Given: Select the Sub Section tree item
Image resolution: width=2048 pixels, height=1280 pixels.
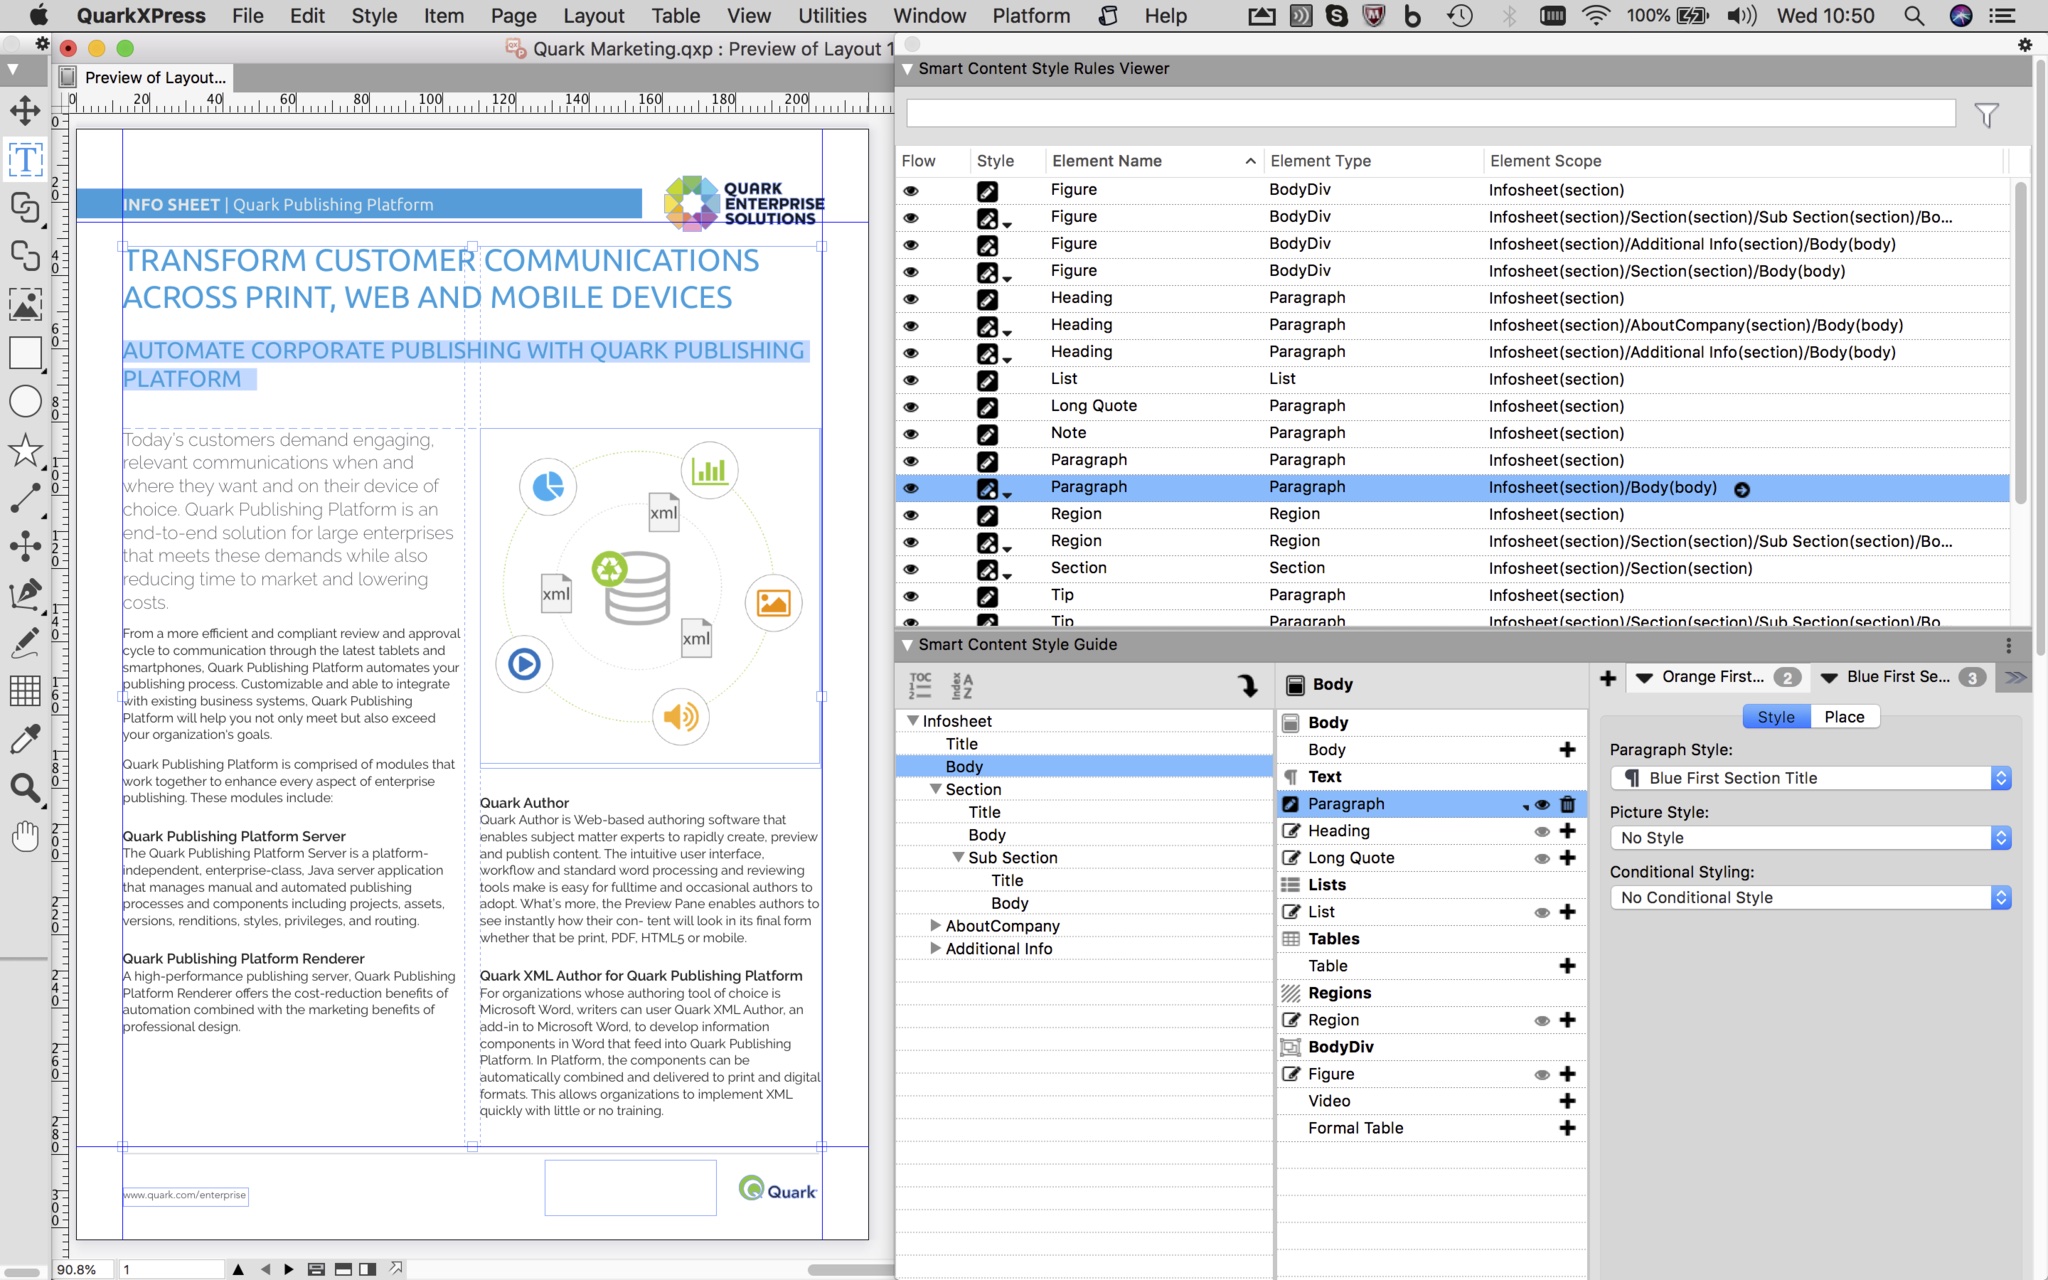Looking at the screenshot, I should (x=1012, y=858).
